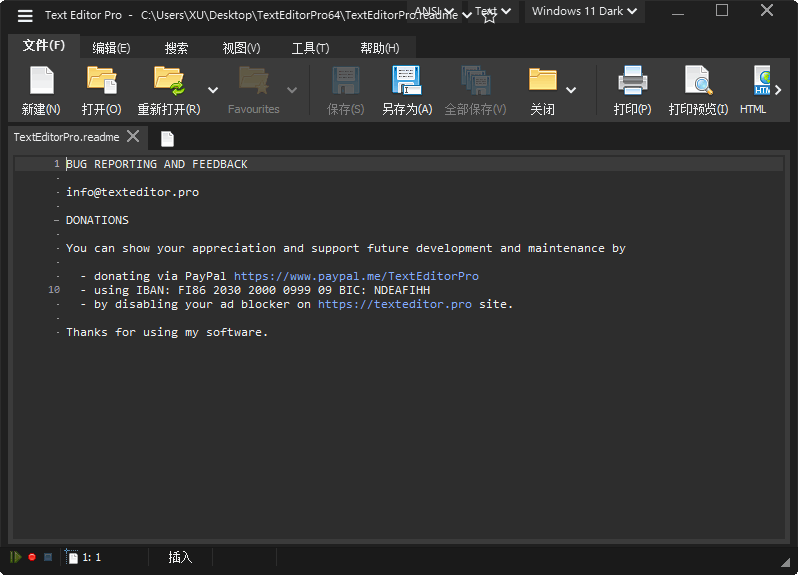The height and width of the screenshot is (575, 798).
Task: Select the TextEditorPro.readme document tab
Action: pos(67,137)
